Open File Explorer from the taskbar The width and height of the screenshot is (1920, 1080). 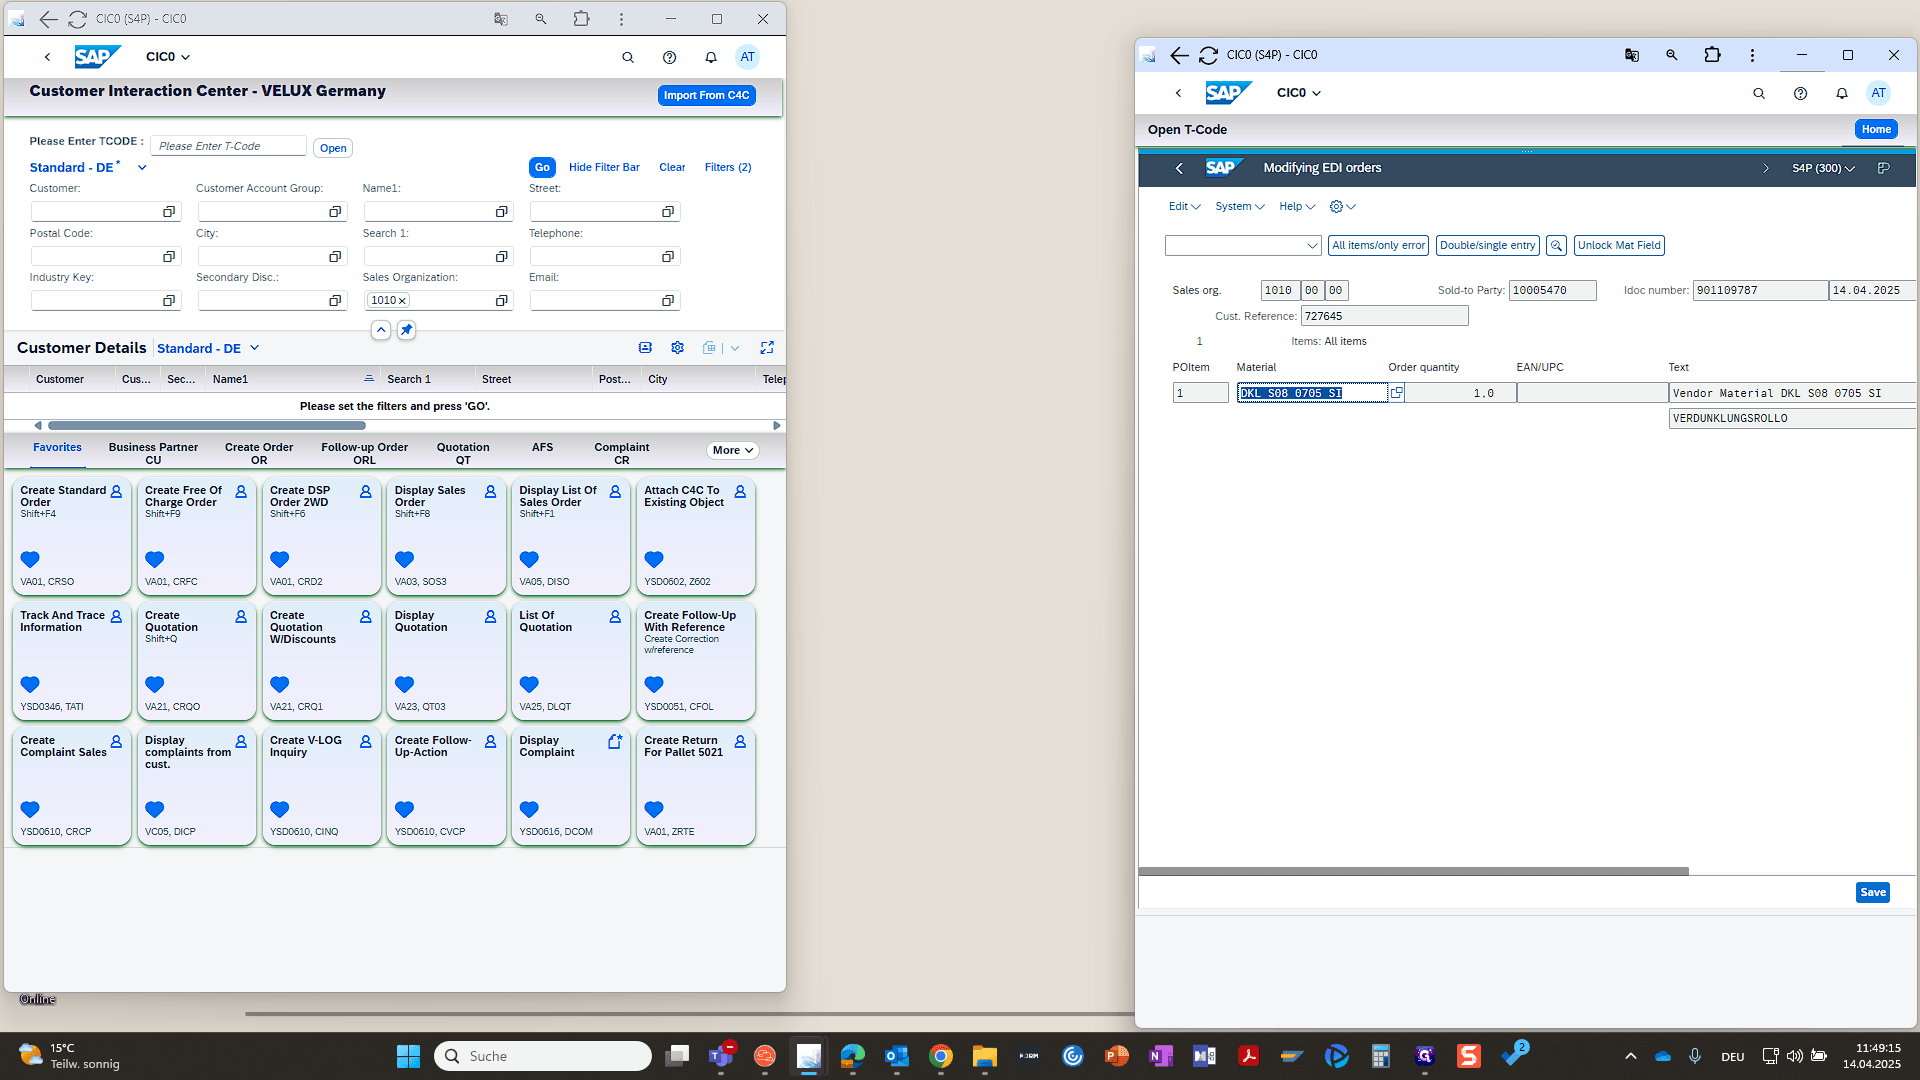(984, 1056)
